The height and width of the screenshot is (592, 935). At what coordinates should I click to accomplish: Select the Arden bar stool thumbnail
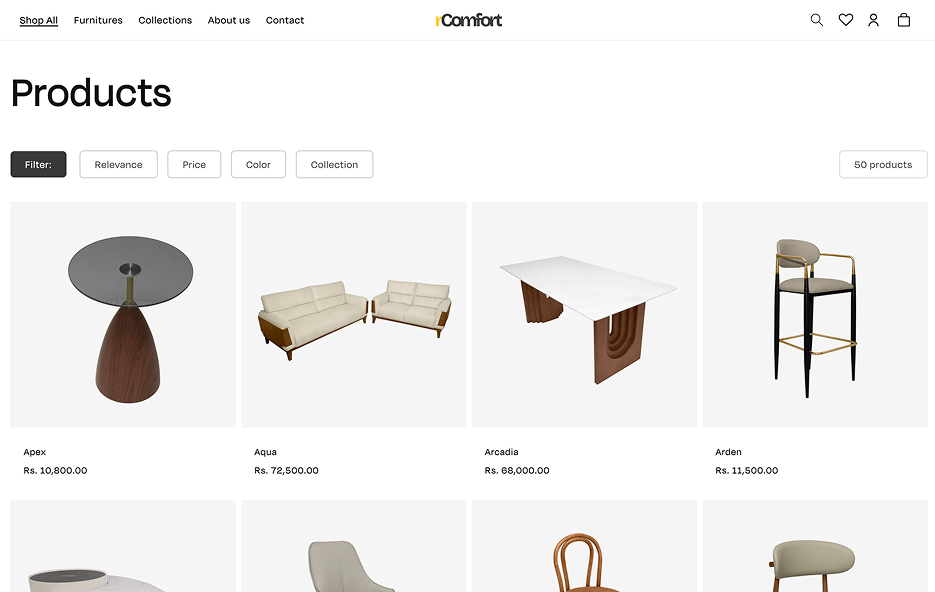click(x=815, y=315)
